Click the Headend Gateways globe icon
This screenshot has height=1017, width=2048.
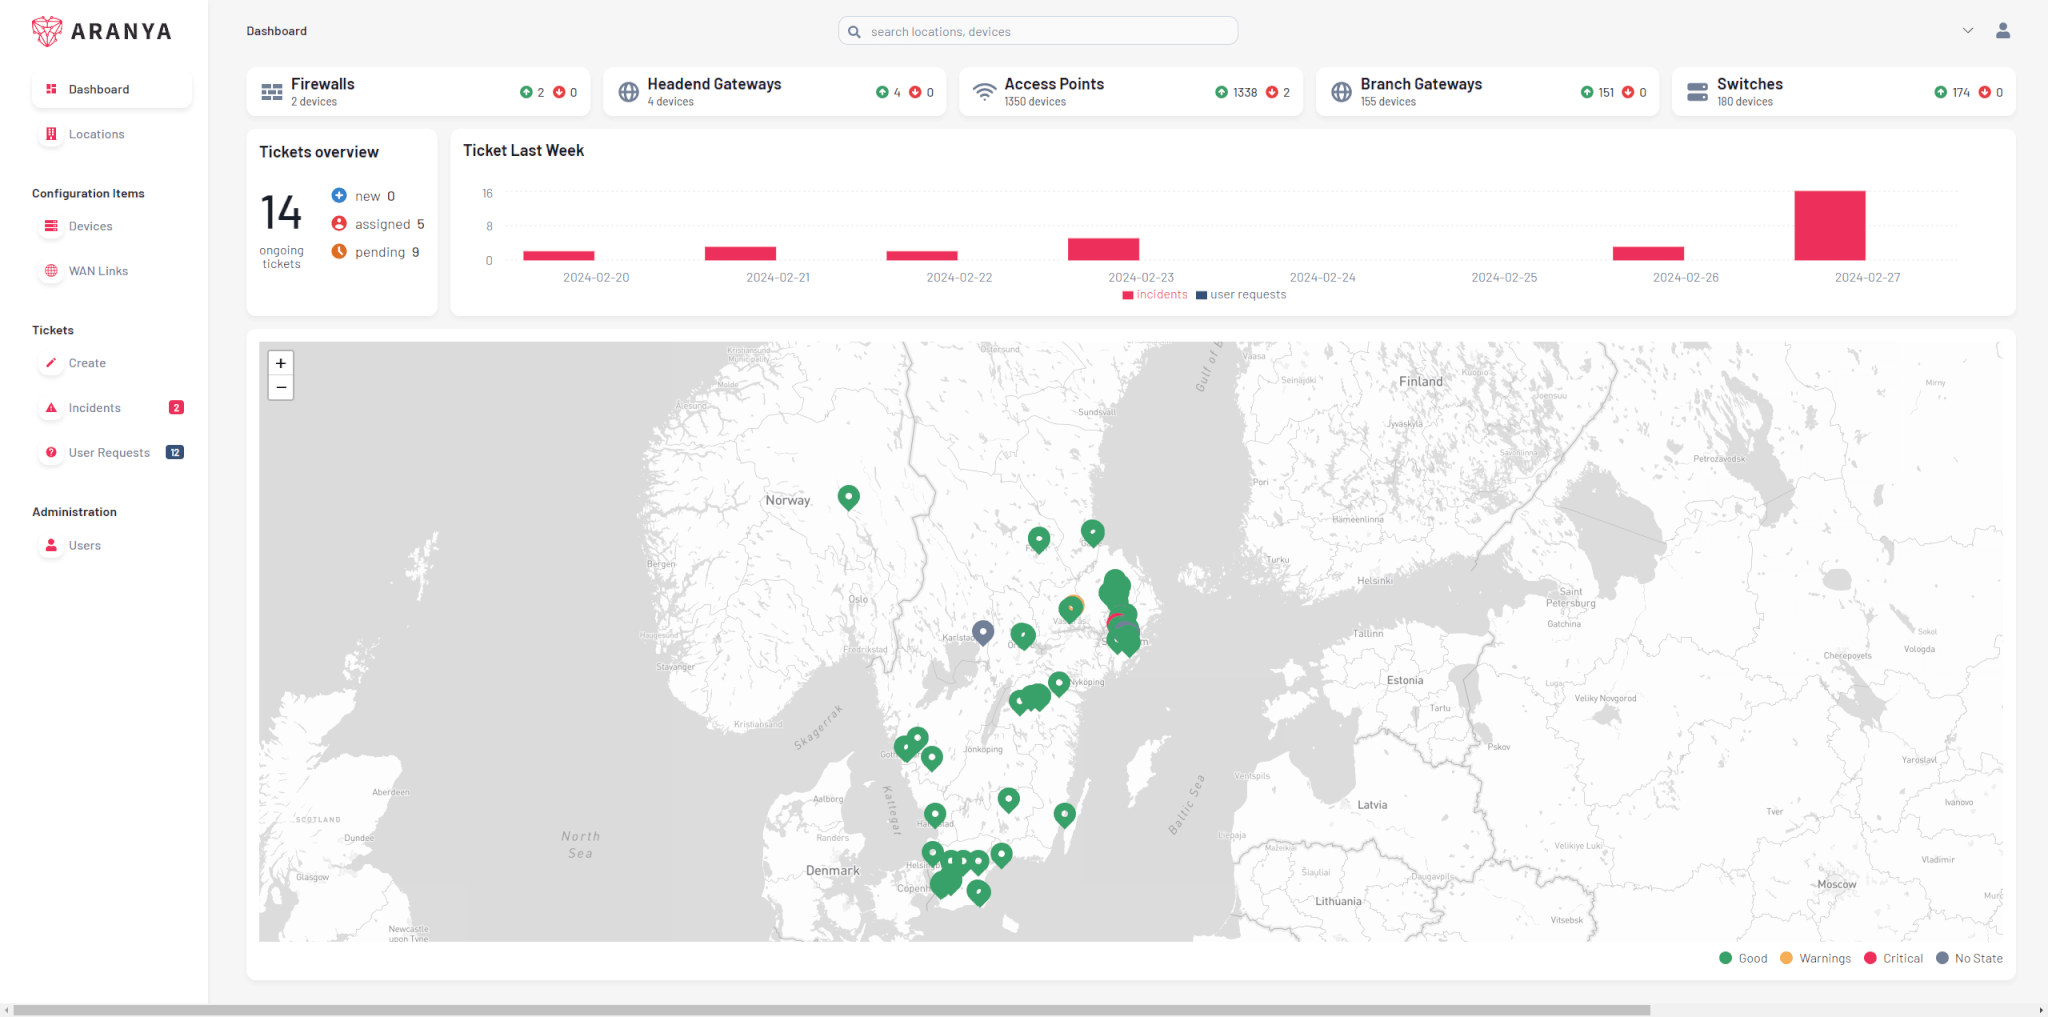point(628,92)
